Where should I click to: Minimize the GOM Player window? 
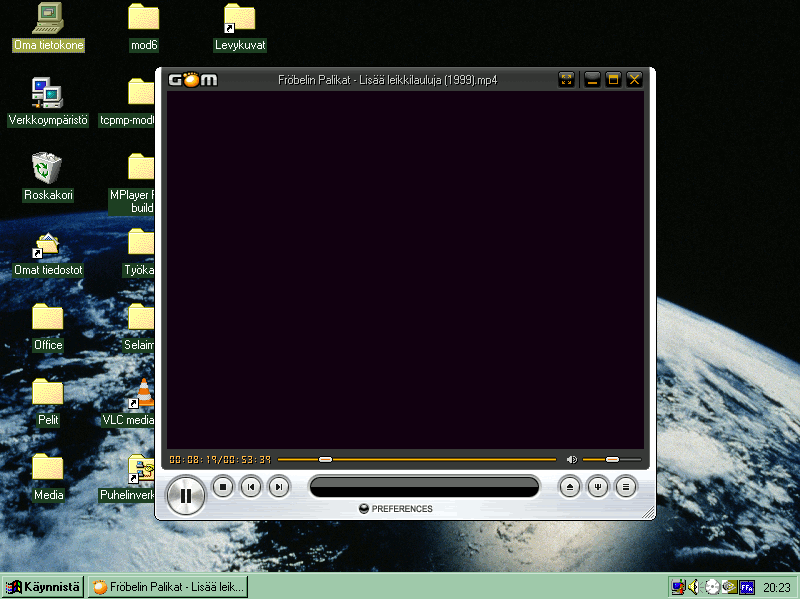592,80
